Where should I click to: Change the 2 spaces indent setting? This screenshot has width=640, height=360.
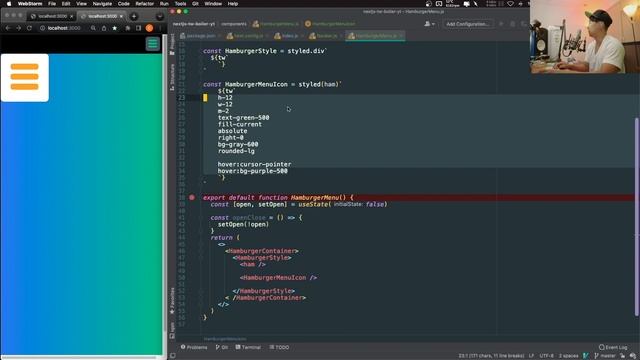[x=569, y=356]
